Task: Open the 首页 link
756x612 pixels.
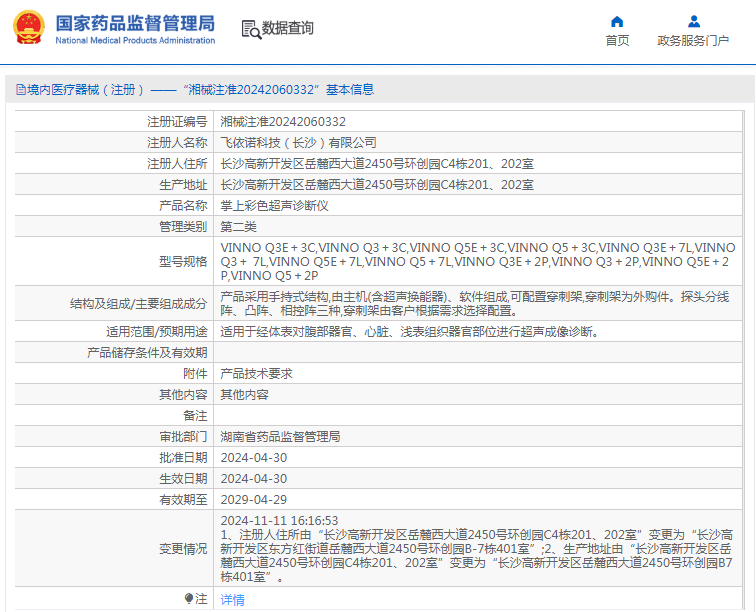Action: (617, 41)
